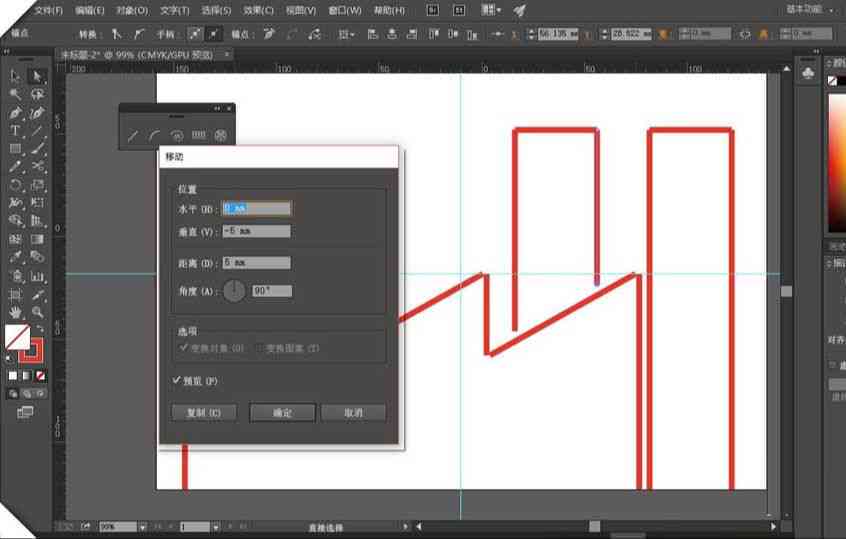Select the Free Transform tool
The width and height of the screenshot is (846, 539).
pyautogui.click(x=37, y=203)
